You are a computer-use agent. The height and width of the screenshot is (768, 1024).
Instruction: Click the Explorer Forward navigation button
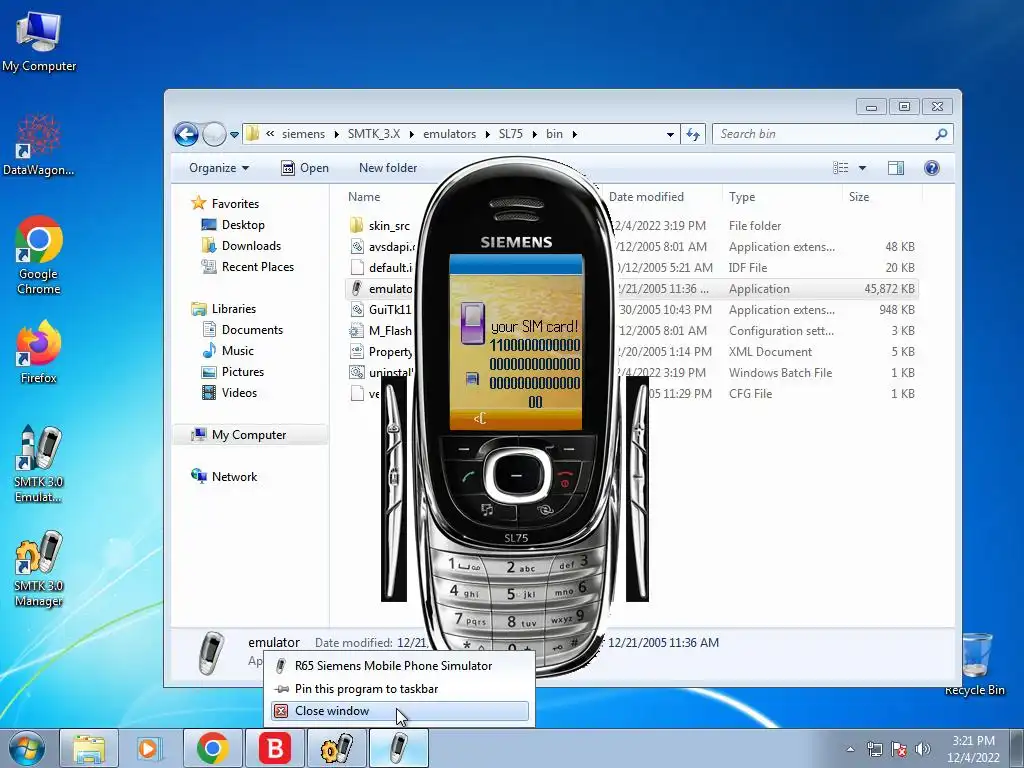(214, 135)
